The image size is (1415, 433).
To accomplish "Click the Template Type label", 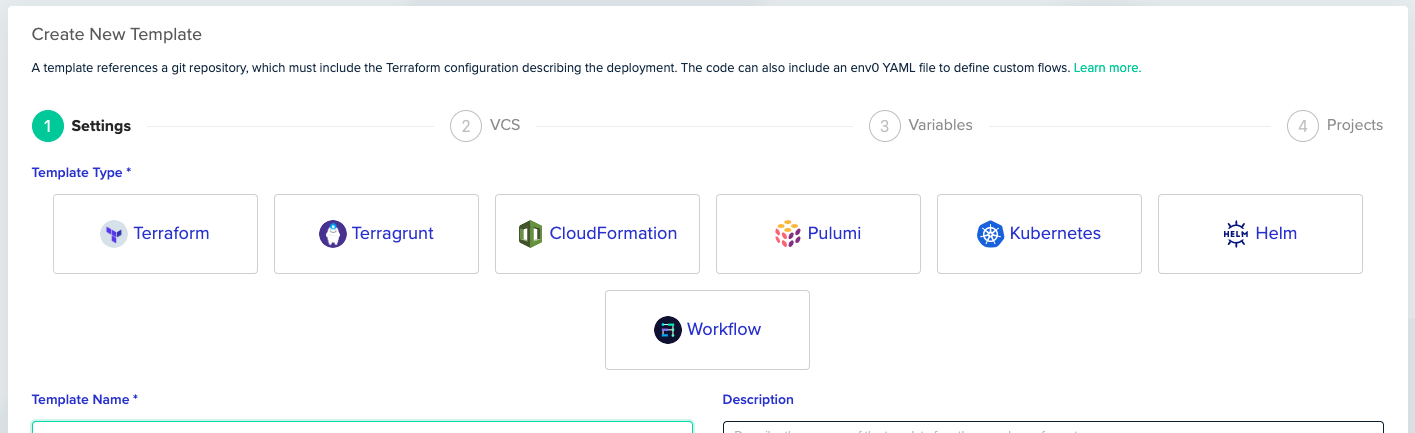I will click(x=82, y=173).
